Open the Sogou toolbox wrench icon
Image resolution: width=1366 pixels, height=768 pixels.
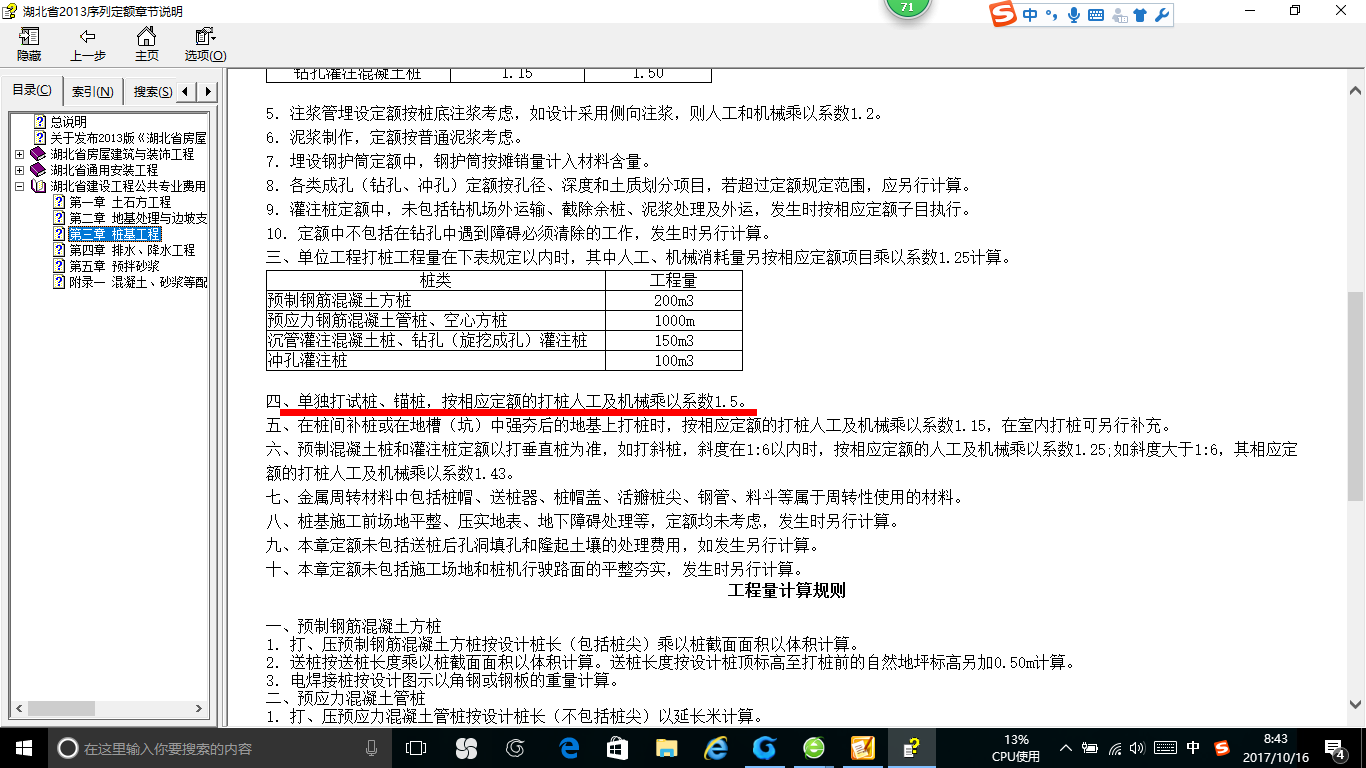click(1161, 15)
